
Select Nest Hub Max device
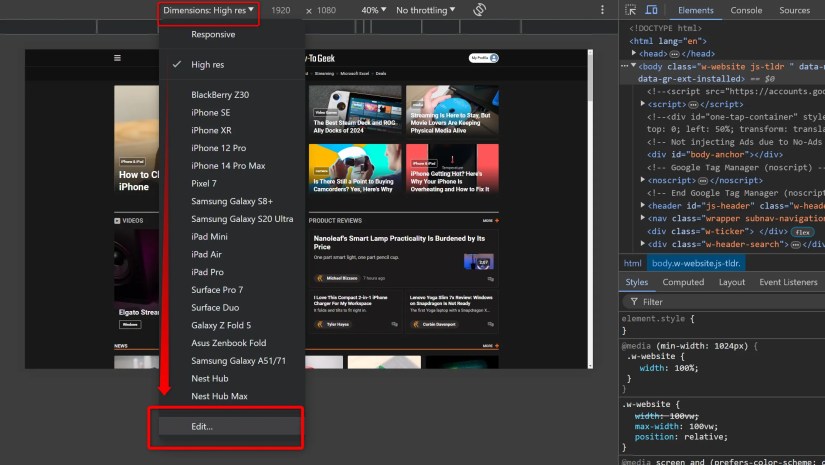219,396
